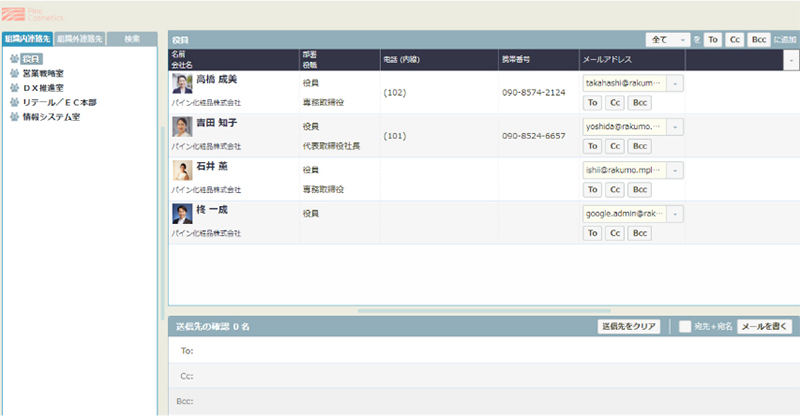Click the 送信先をクリア button
The height and width of the screenshot is (416, 800).
point(629,326)
